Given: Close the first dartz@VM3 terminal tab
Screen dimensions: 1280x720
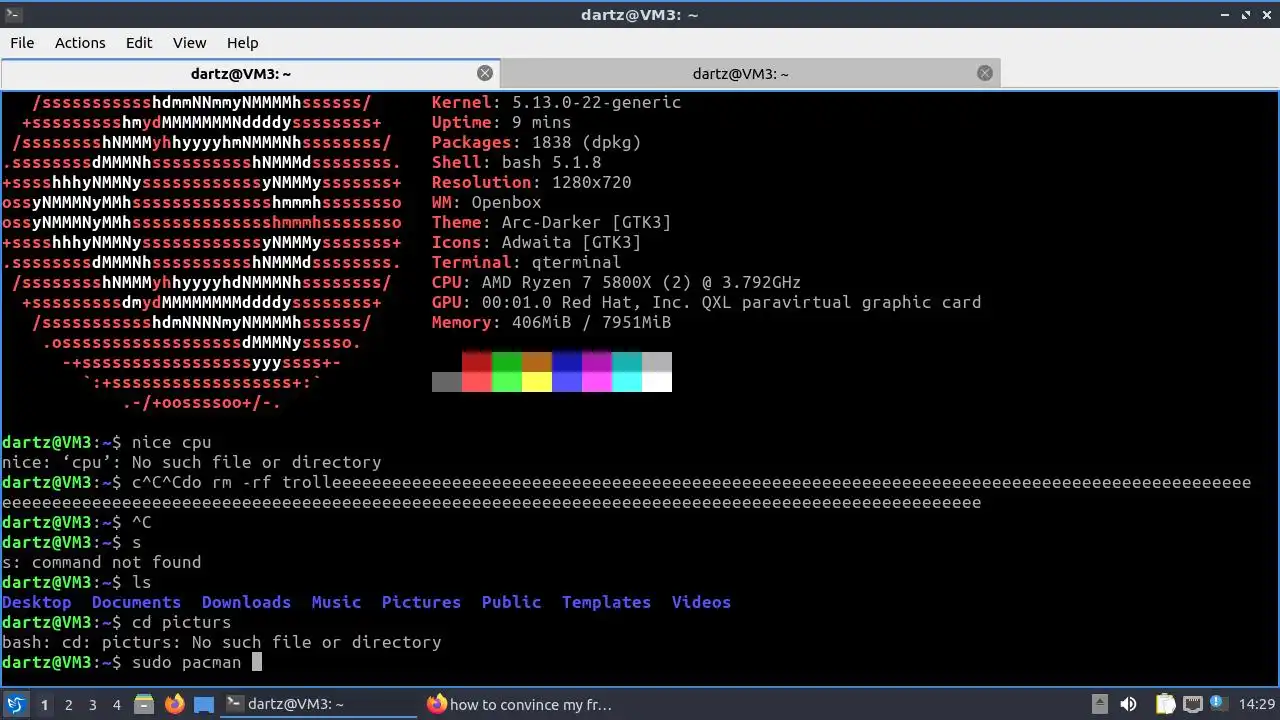Looking at the screenshot, I should (x=485, y=73).
